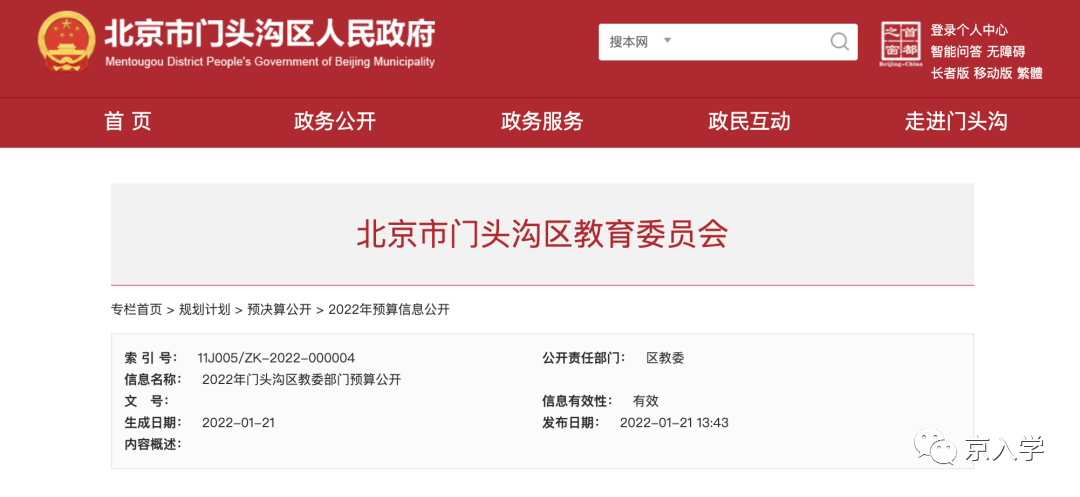Click the 索 引 号 label
Viewport: 1080px width, 497px height.
[x=151, y=358]
